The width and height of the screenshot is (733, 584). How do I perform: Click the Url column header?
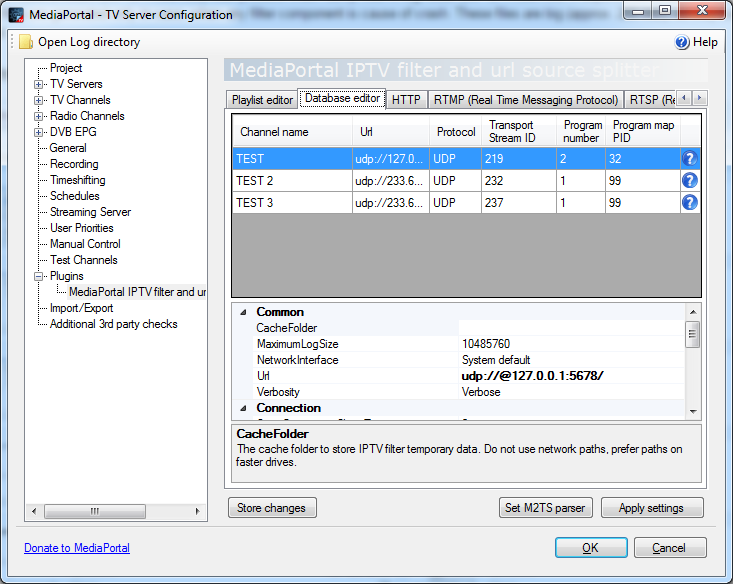pos(391,131)
